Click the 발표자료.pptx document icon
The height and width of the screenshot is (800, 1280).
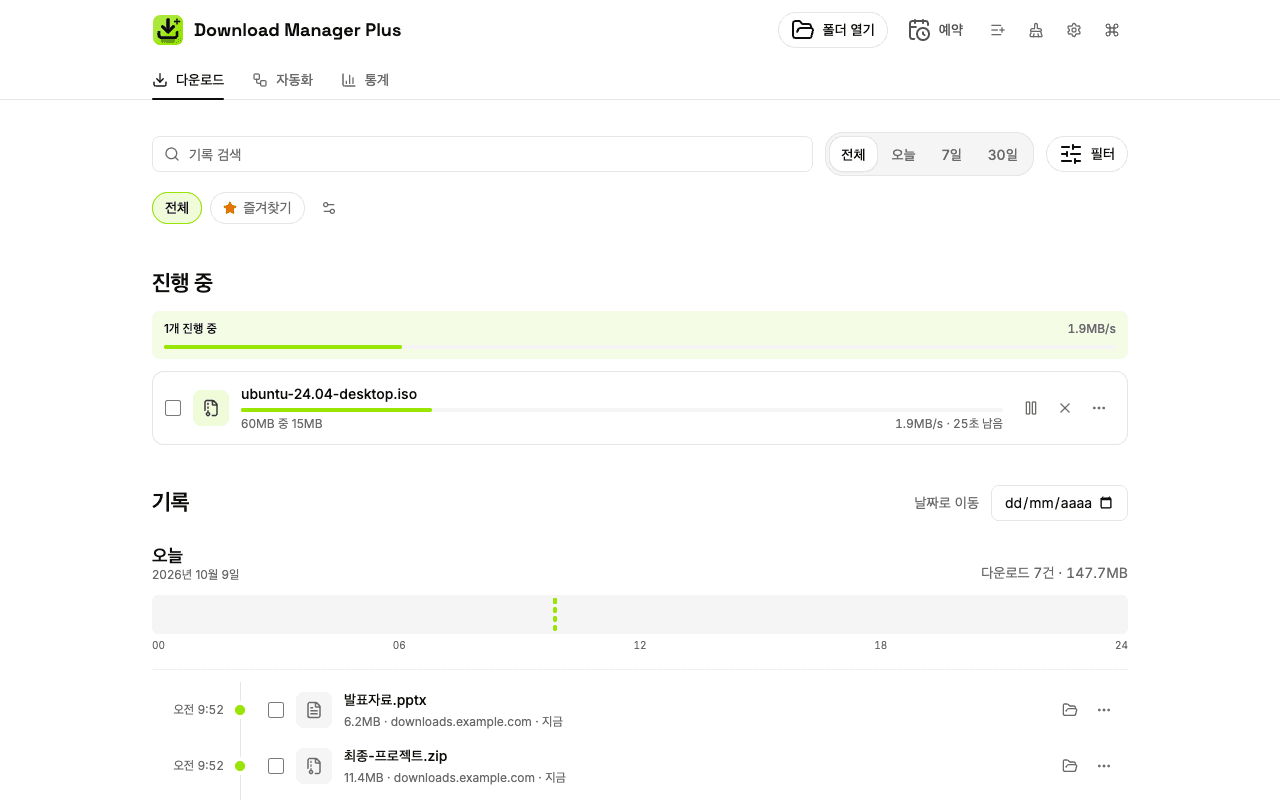[314, 710]
